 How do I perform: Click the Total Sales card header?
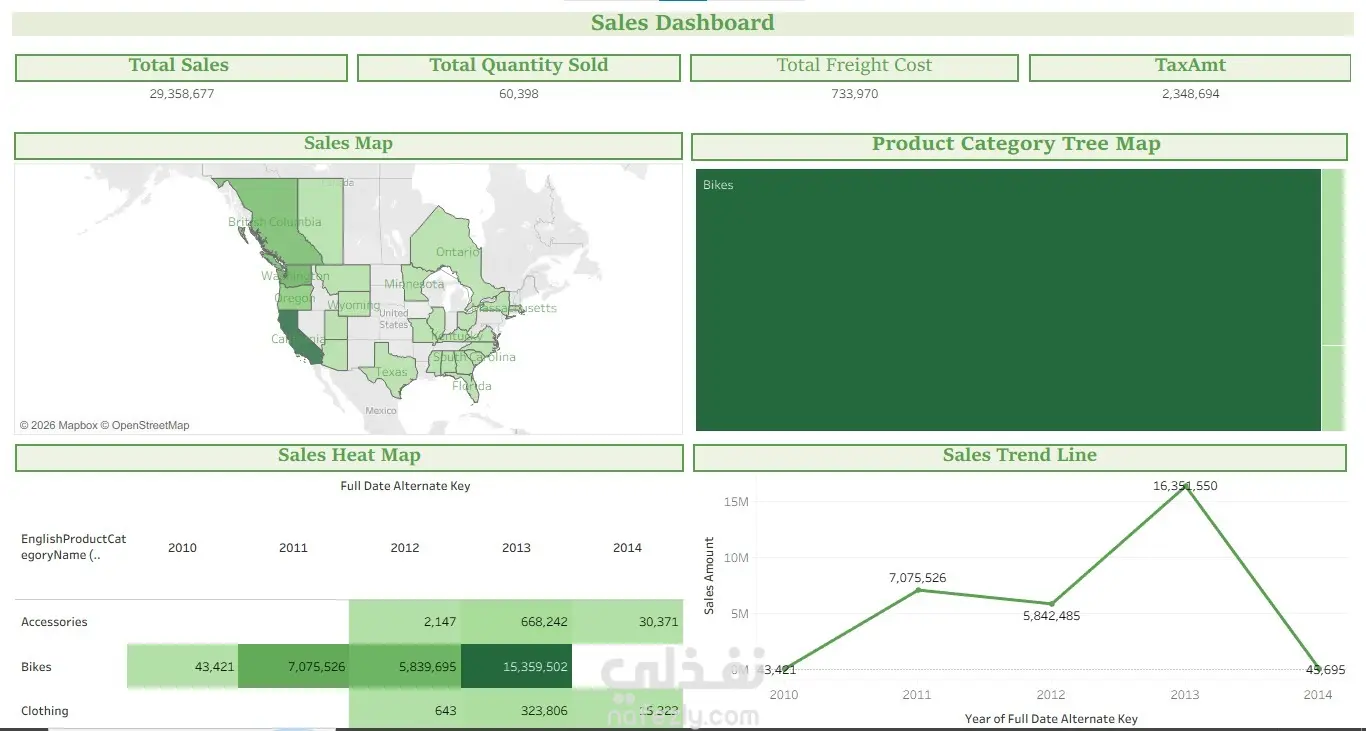[x=181, y=67]
